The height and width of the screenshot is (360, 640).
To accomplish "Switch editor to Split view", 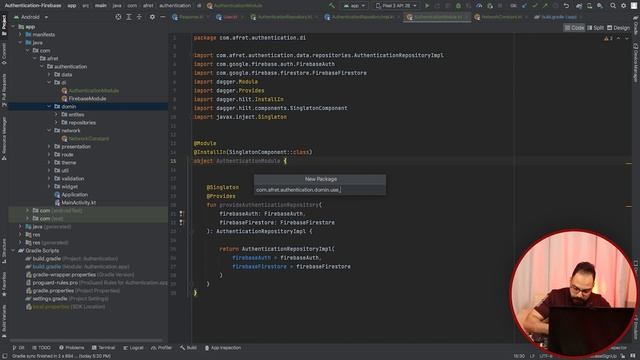I will 595,28.
